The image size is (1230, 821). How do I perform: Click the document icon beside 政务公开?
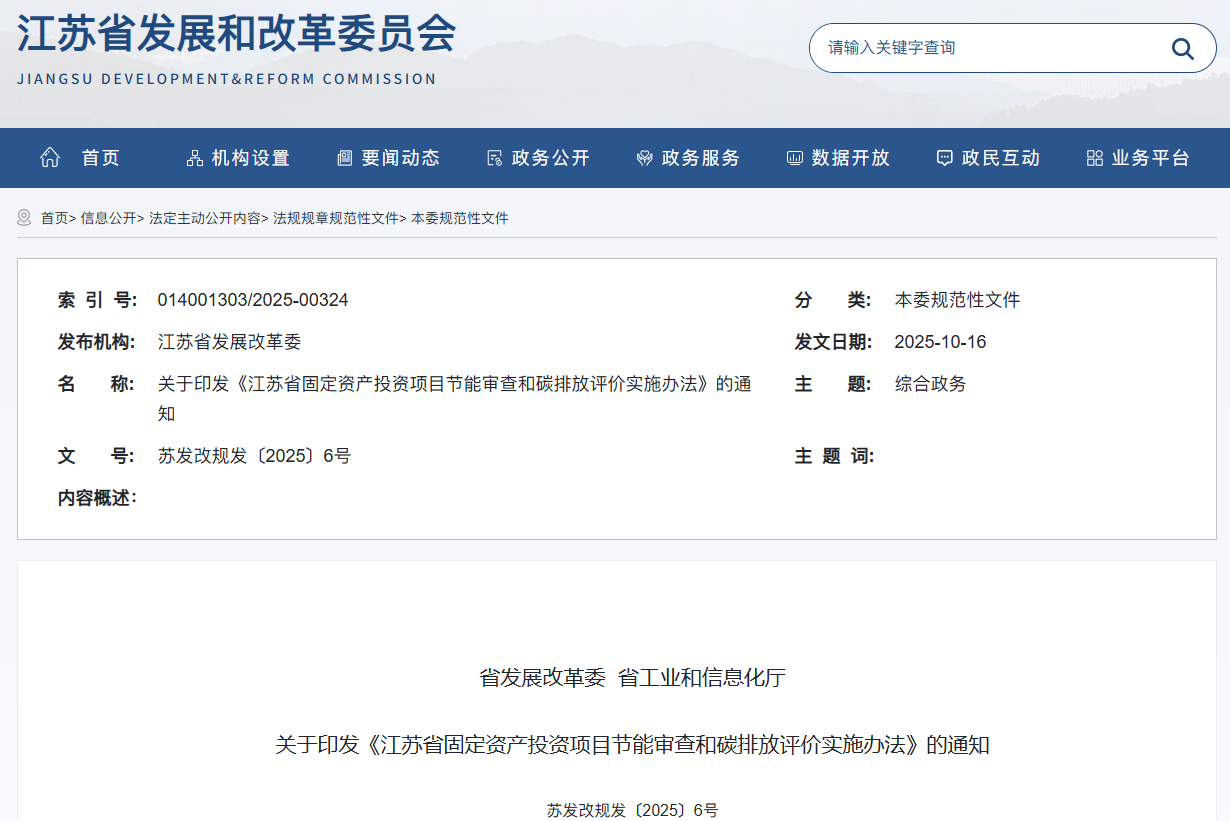pos(494,158)
